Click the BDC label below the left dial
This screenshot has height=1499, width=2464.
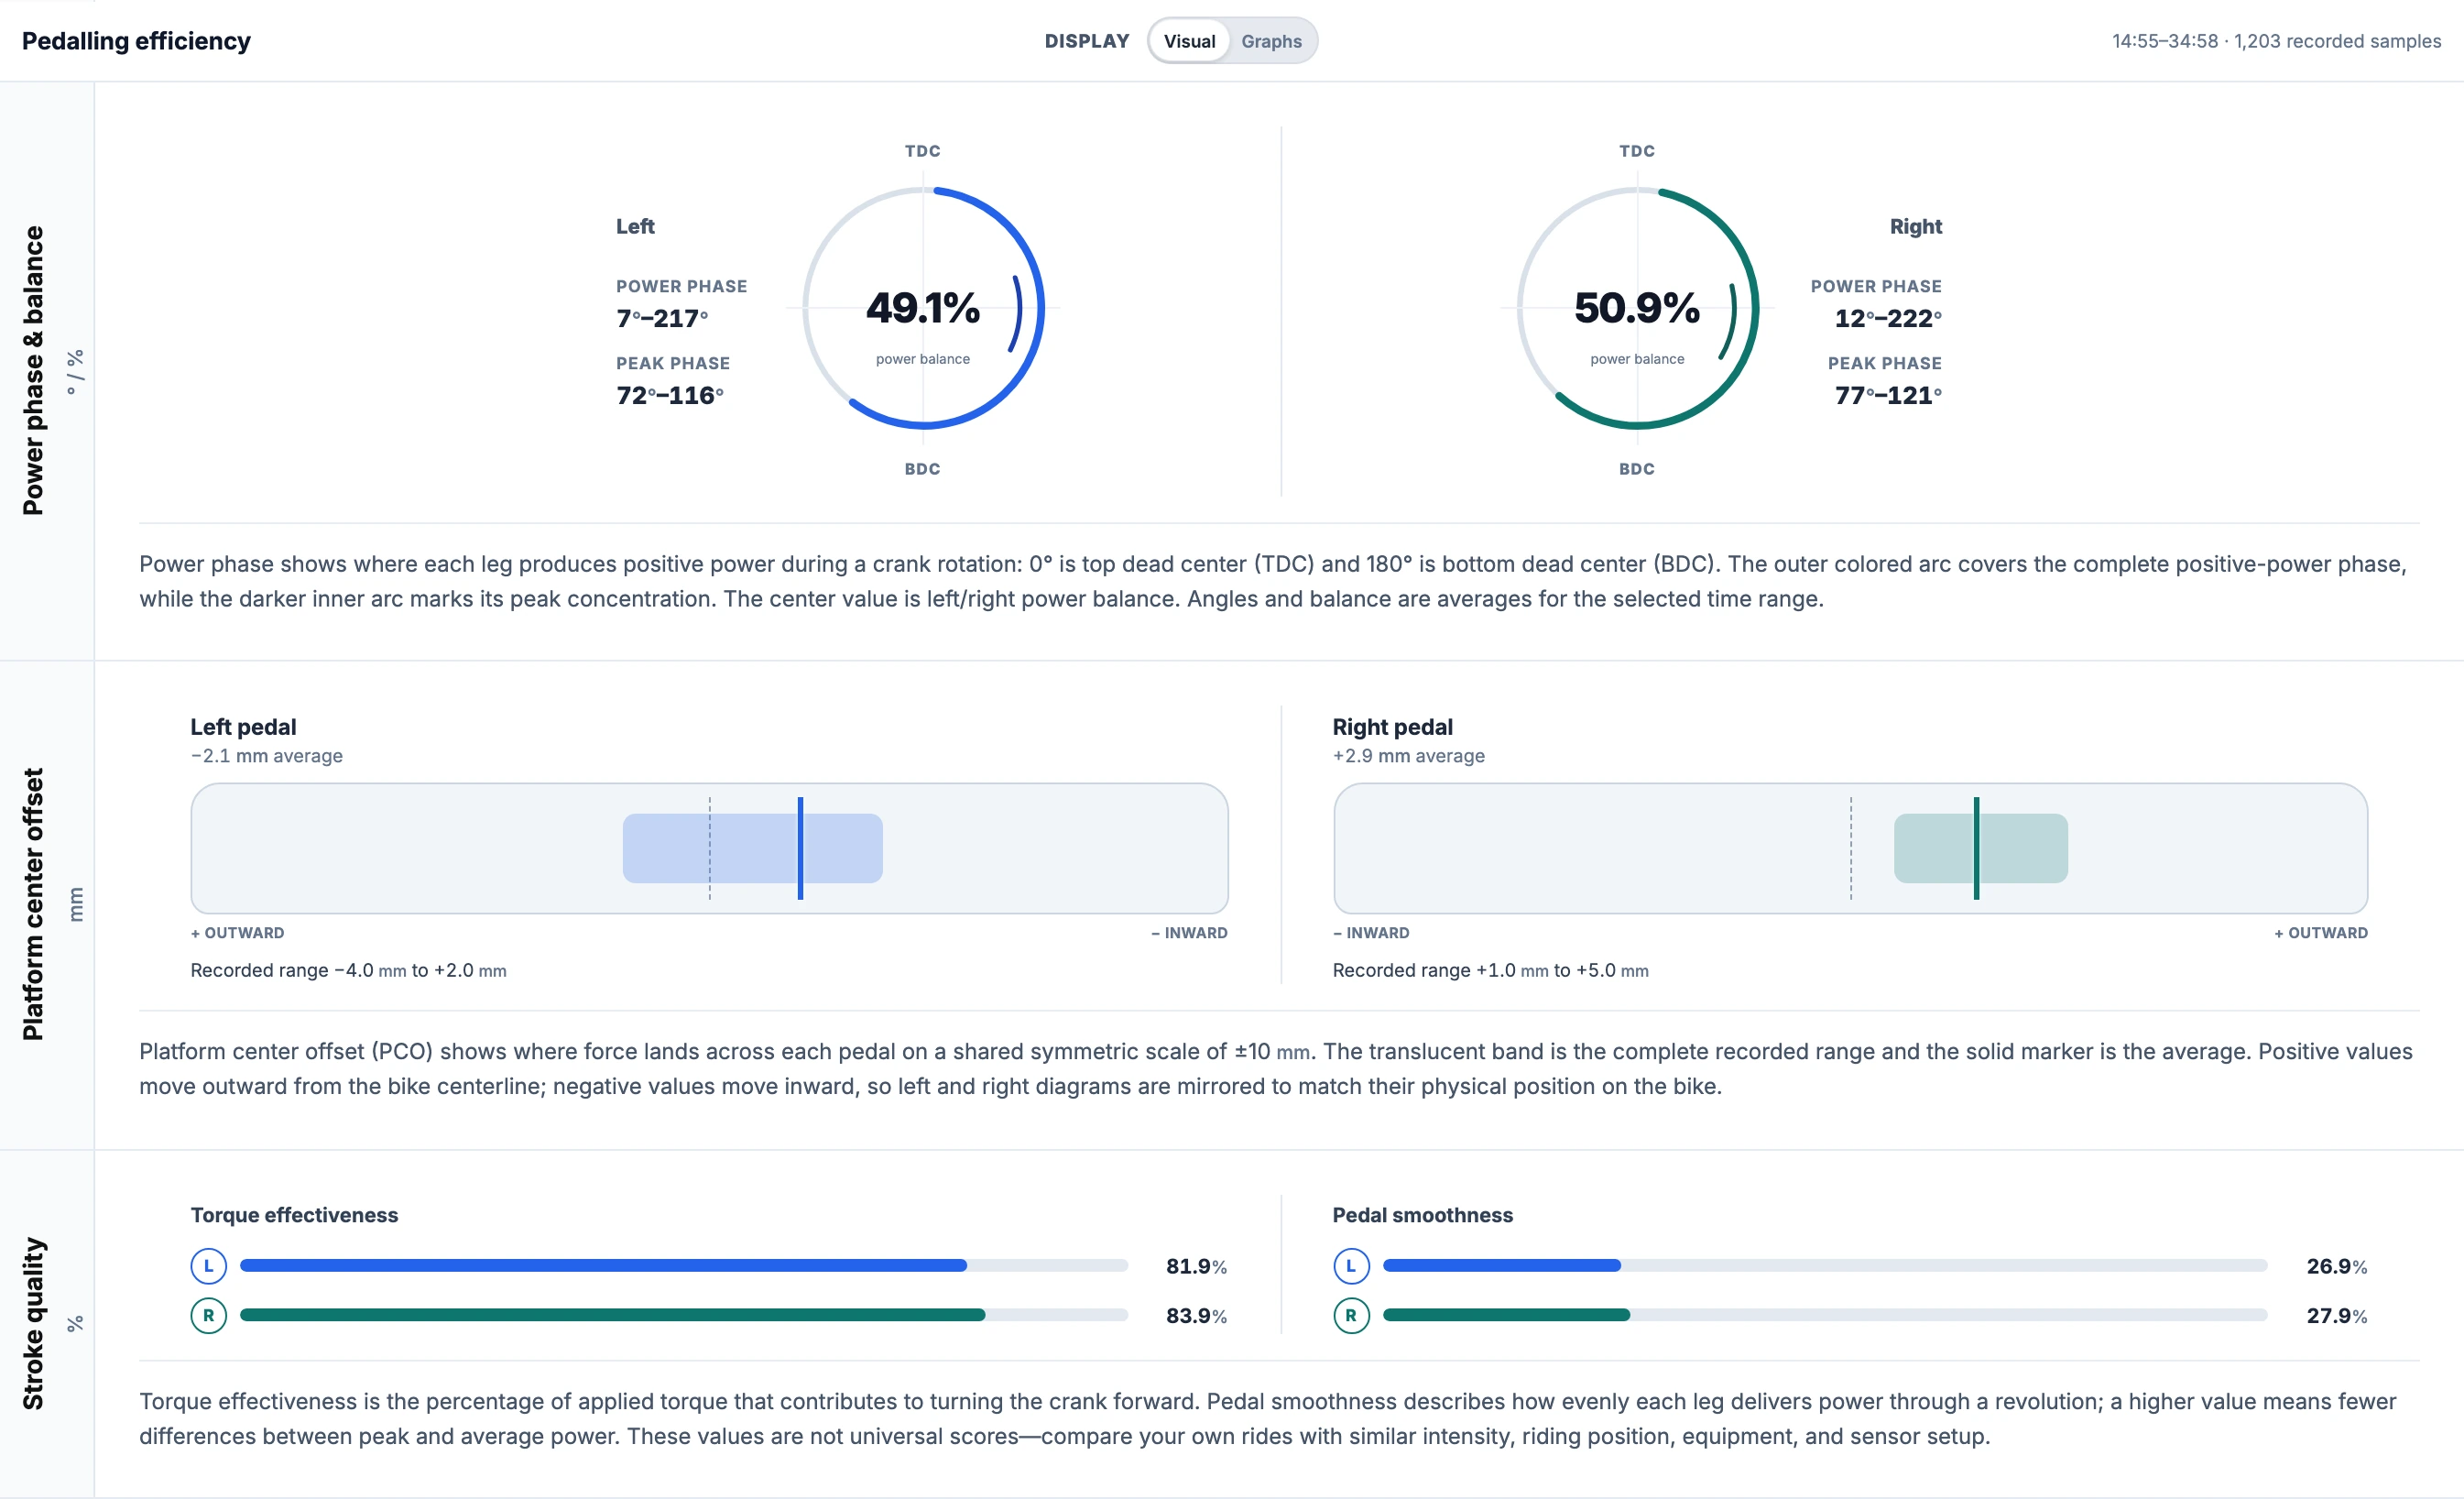click(x=923, y=469)
